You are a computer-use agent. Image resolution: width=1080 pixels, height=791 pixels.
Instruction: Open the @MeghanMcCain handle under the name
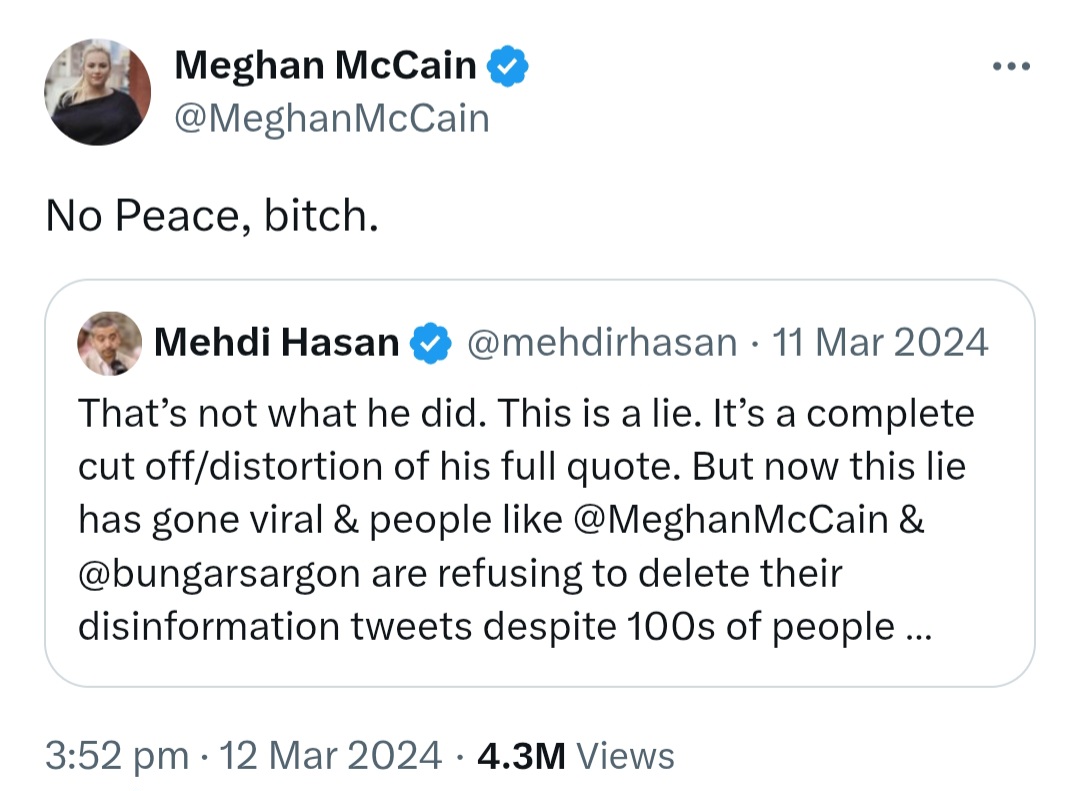pyautogui.click(x=332, y=119)
